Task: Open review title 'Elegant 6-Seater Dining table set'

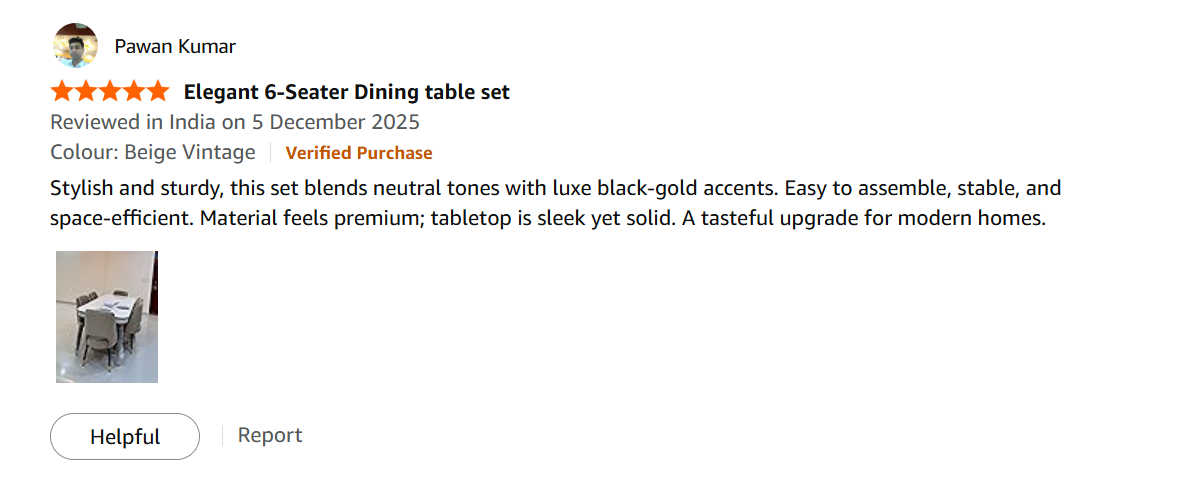Action: click(346, 92)
